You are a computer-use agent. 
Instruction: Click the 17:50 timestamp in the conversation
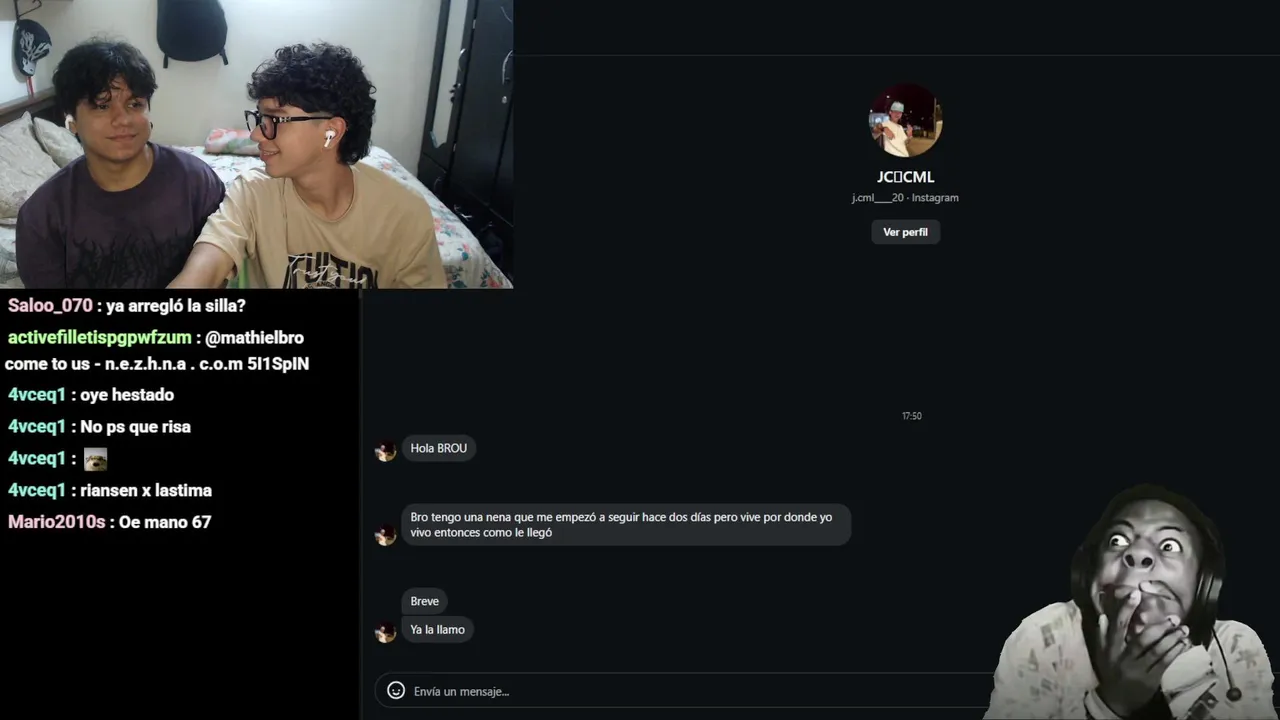(x=911, y=416)
